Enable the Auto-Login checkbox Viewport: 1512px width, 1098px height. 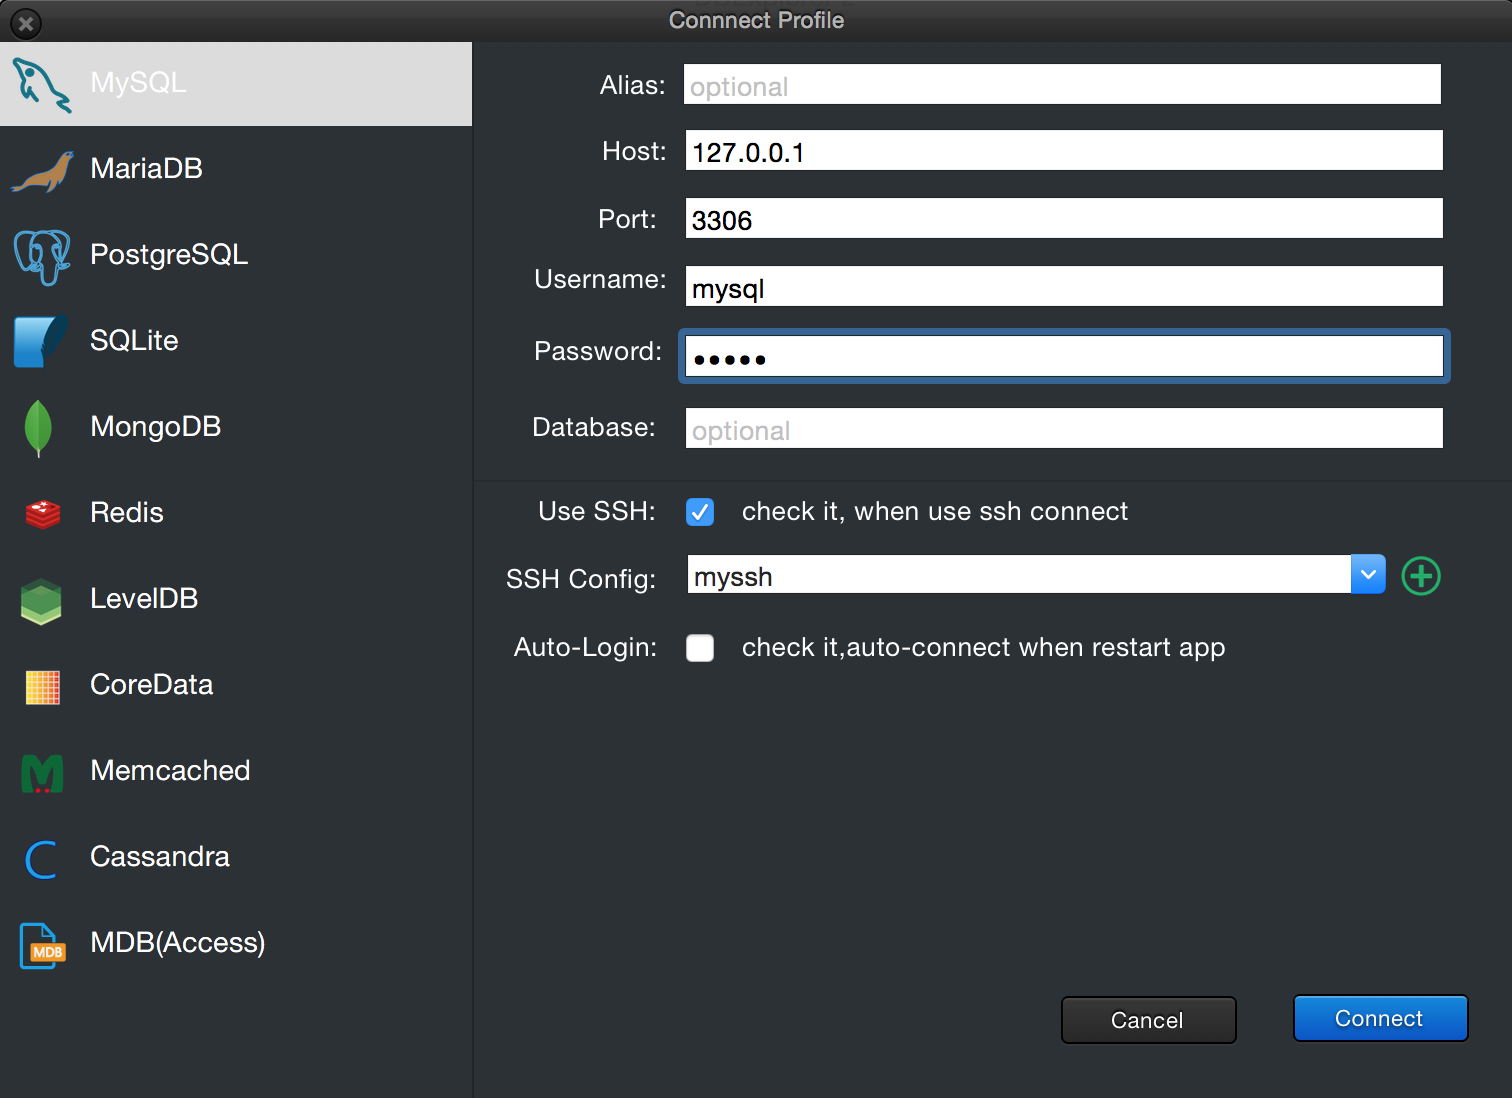(700, 648)
